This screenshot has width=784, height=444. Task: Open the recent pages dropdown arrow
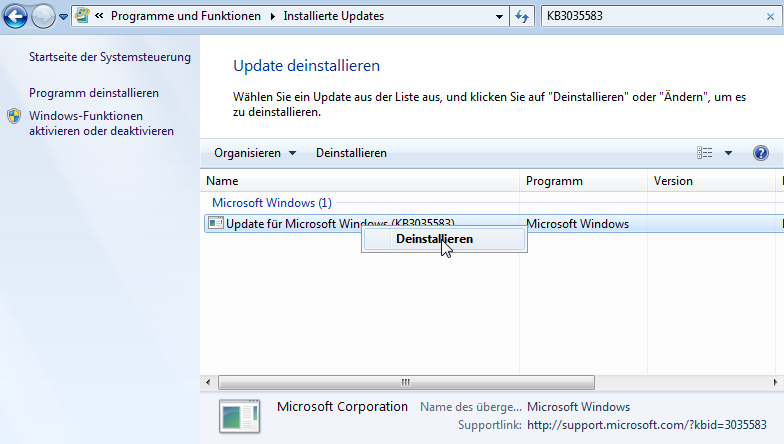pyautogui.click(x=64, y=17)
